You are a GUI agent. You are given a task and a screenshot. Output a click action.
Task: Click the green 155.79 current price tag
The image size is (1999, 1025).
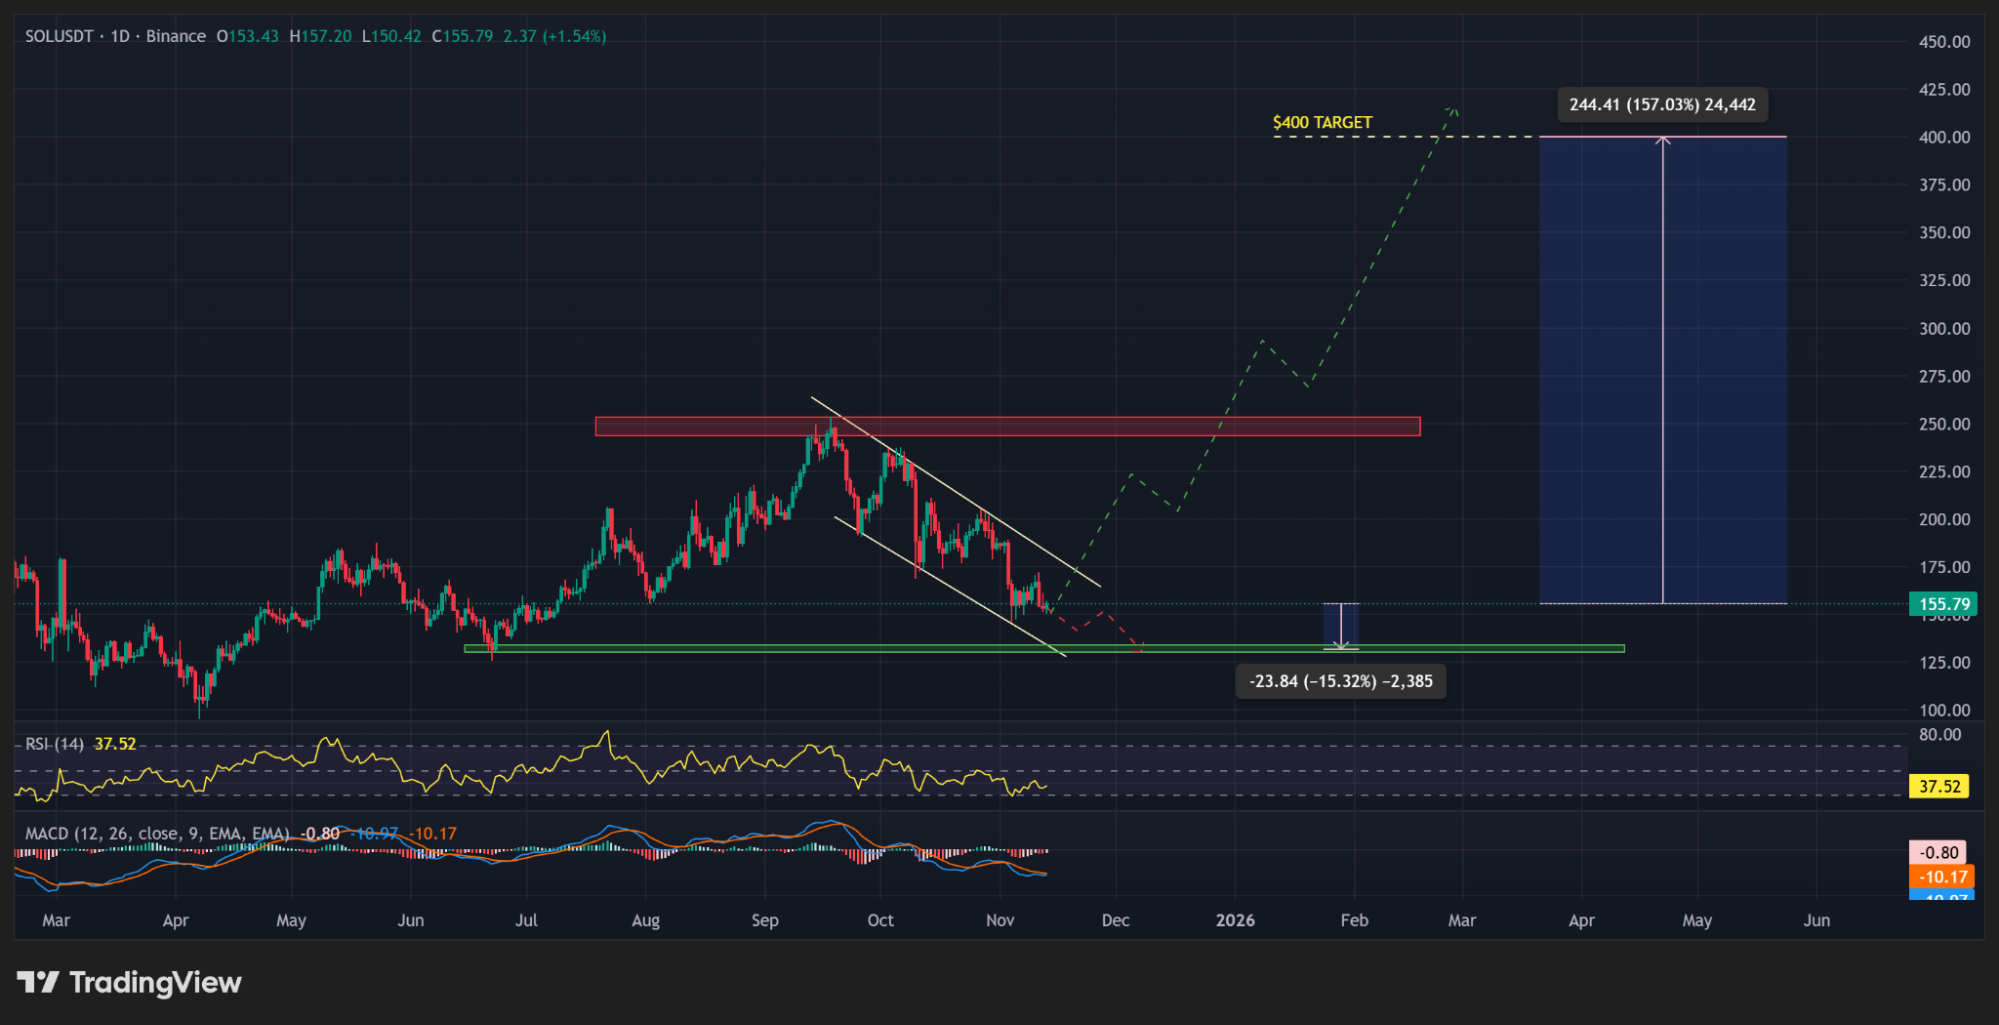[x=1943, y=604]
